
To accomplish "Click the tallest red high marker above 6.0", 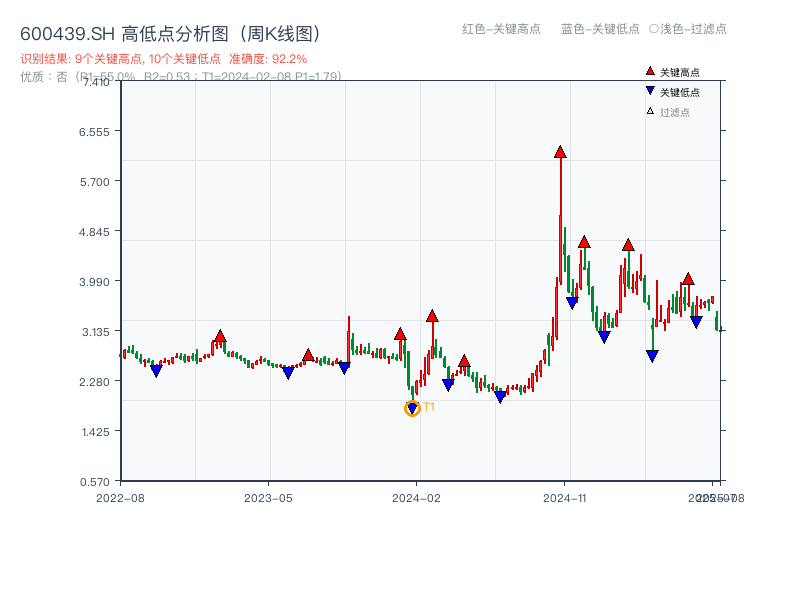I will click(x=560, y=152).
